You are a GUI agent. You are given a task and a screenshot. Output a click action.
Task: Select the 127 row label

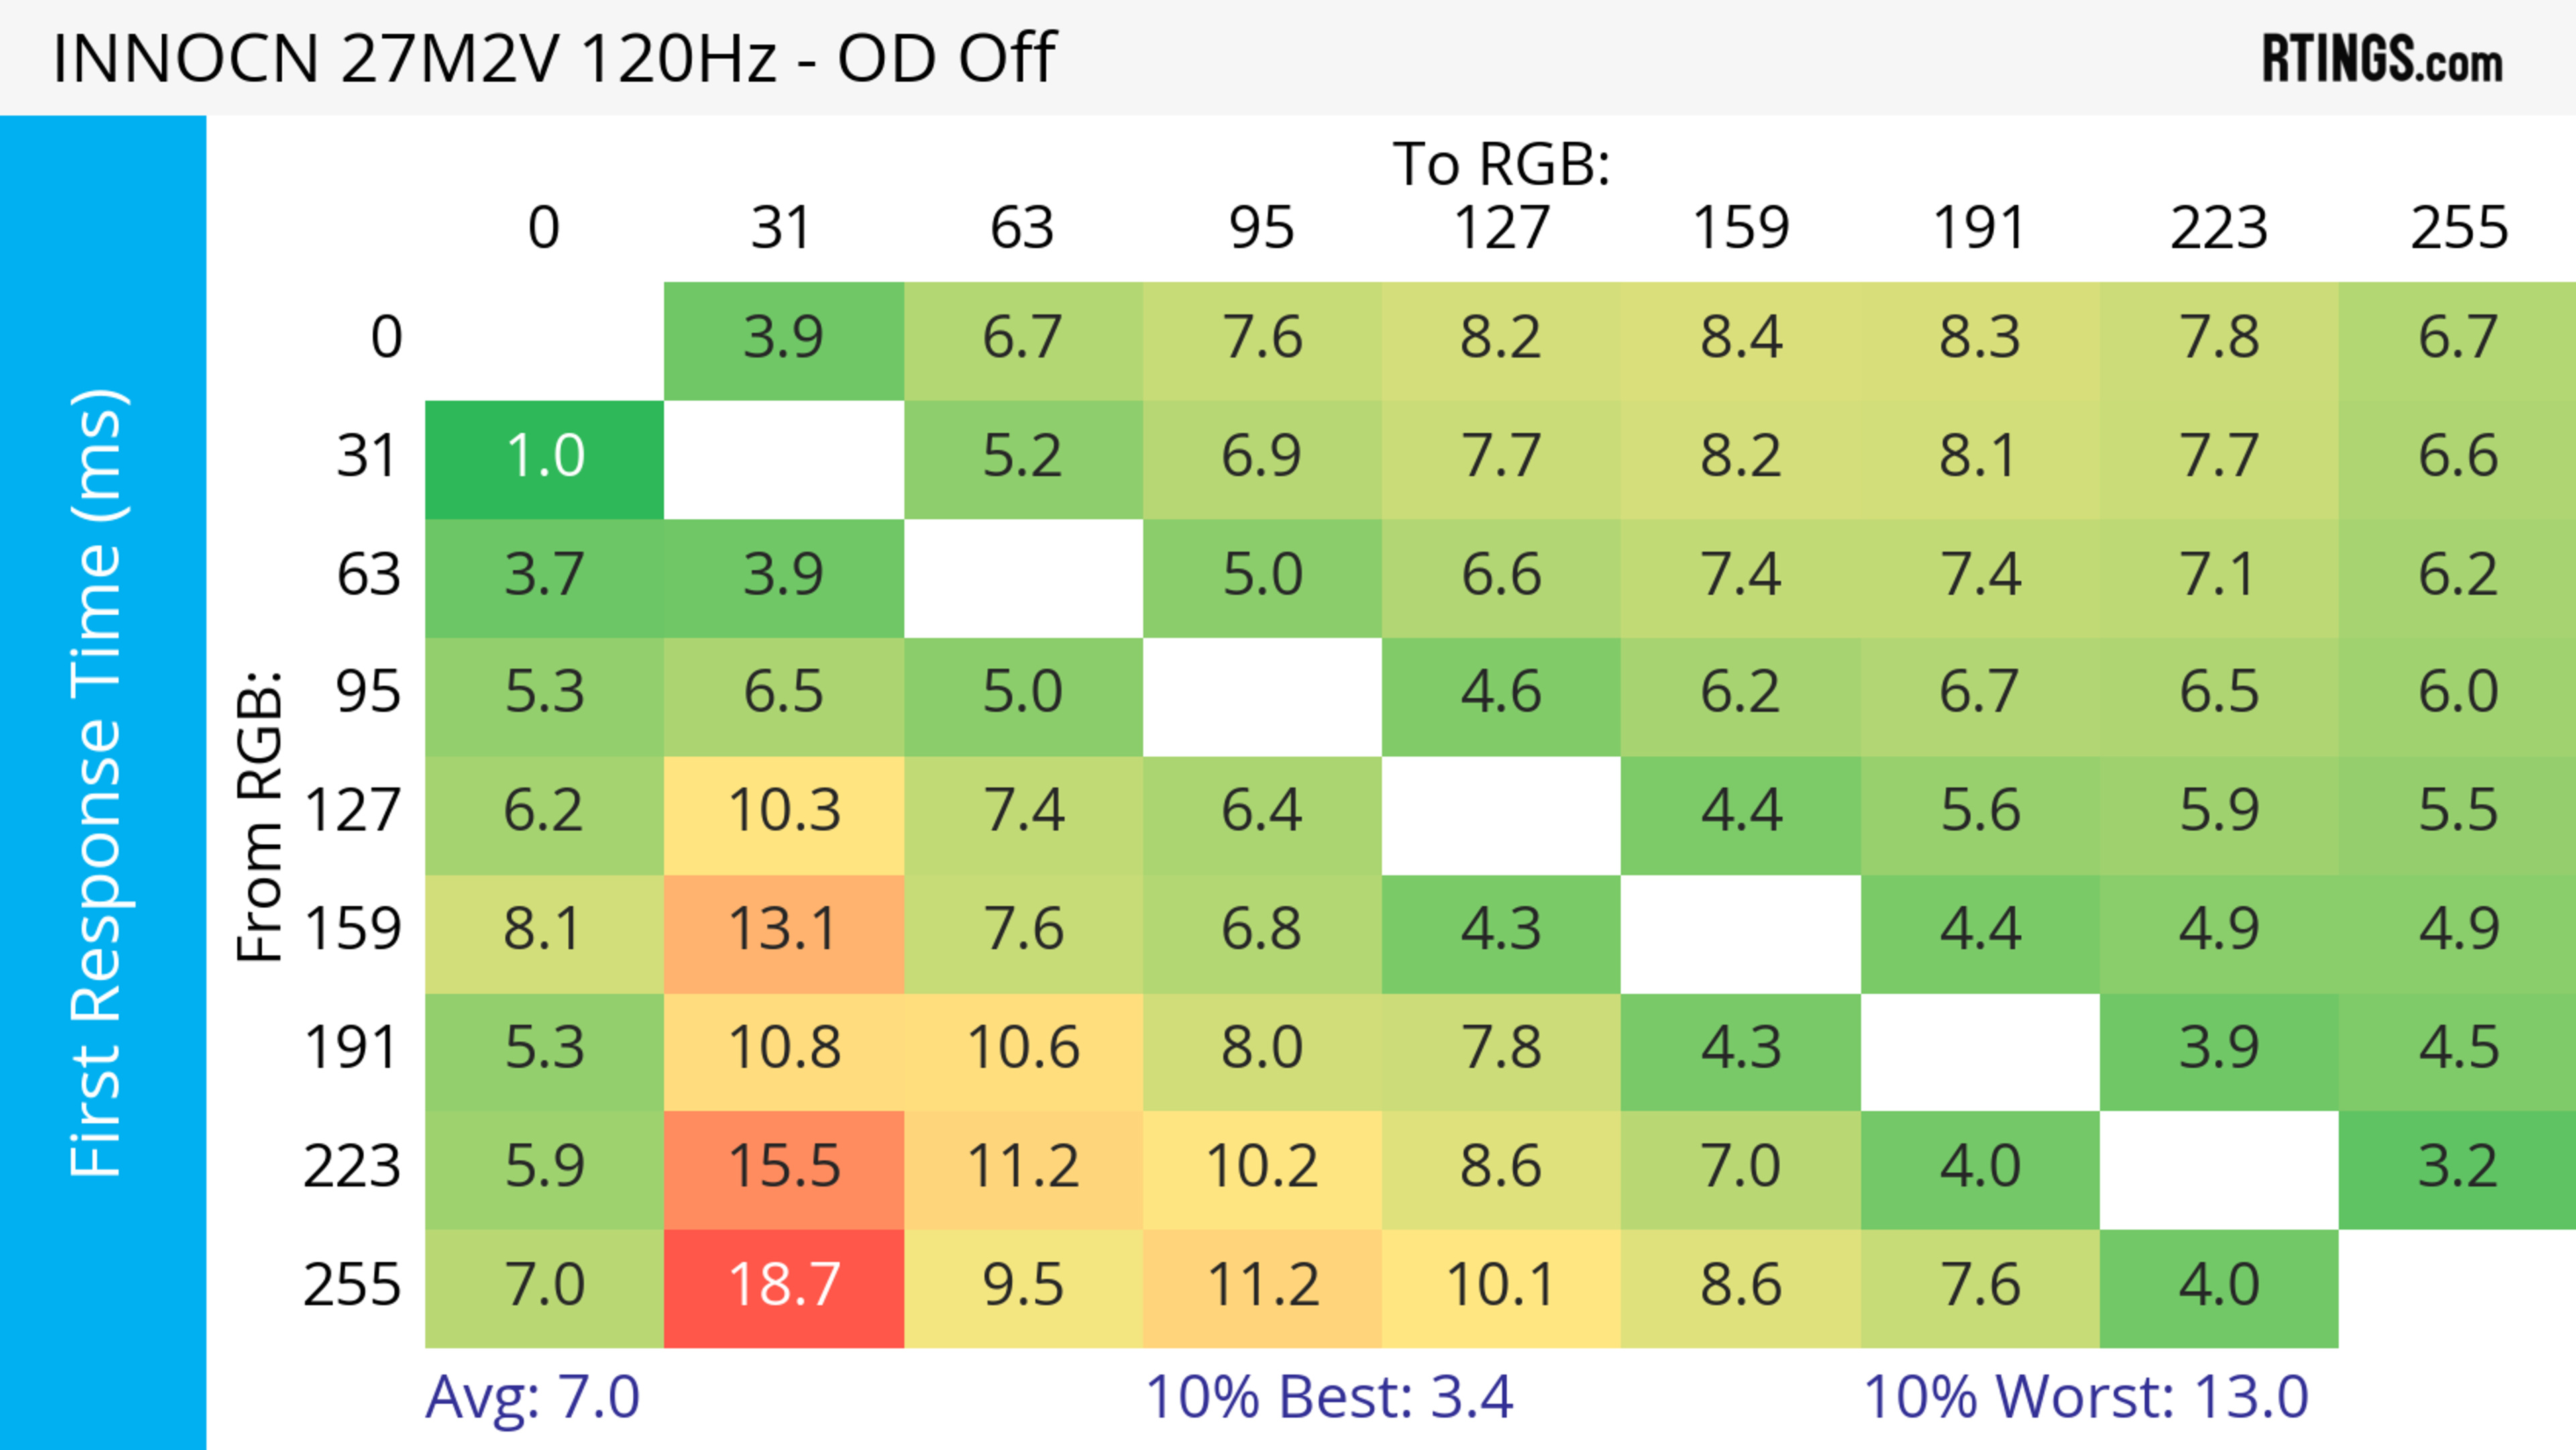pos(352,811)
